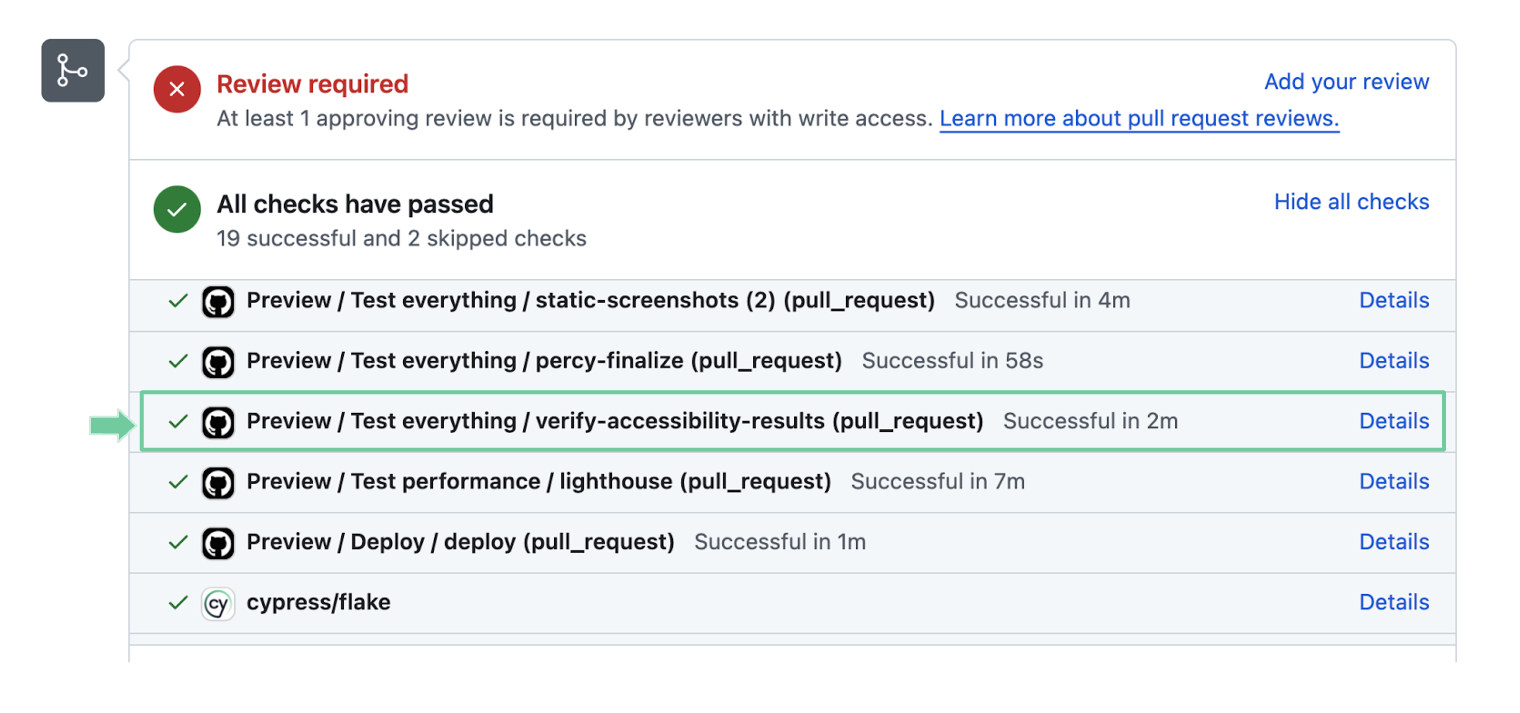Open Add your review

click(x=1346, y=82)
